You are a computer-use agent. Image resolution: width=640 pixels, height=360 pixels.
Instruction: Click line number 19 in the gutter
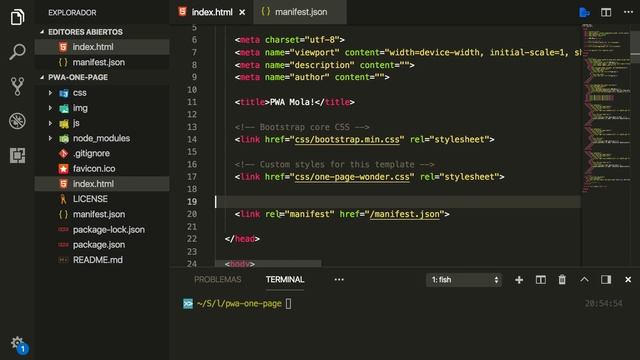click(x=192, y=202)
